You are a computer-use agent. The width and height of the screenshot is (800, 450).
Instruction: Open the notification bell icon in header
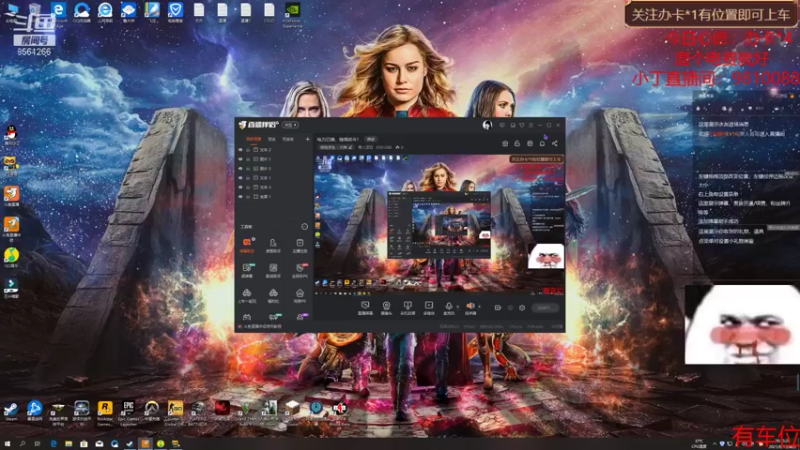click(542, 143)
